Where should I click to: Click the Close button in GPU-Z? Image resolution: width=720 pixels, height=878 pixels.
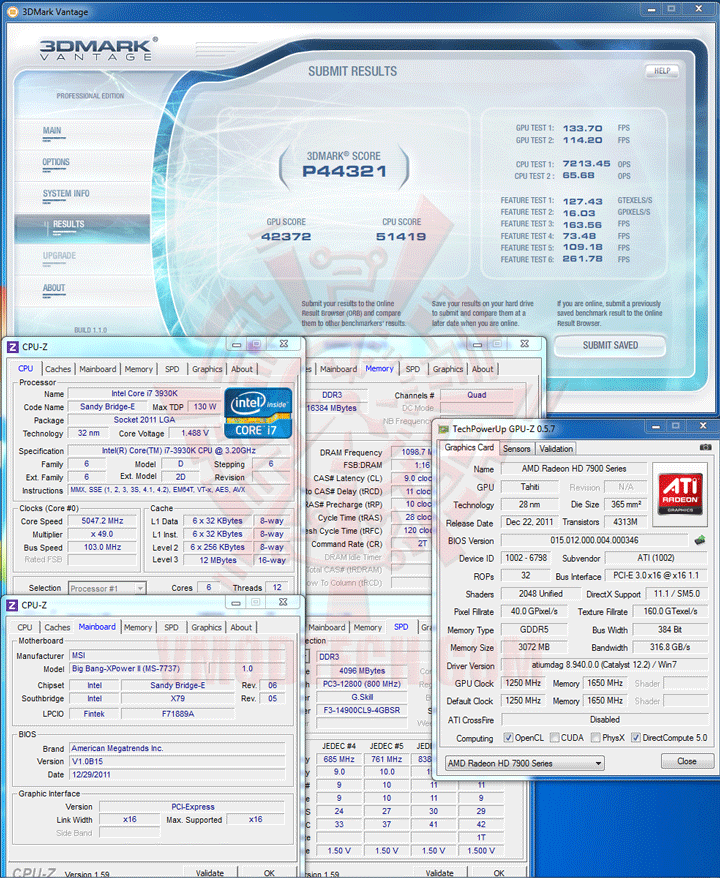pos(687,761)
